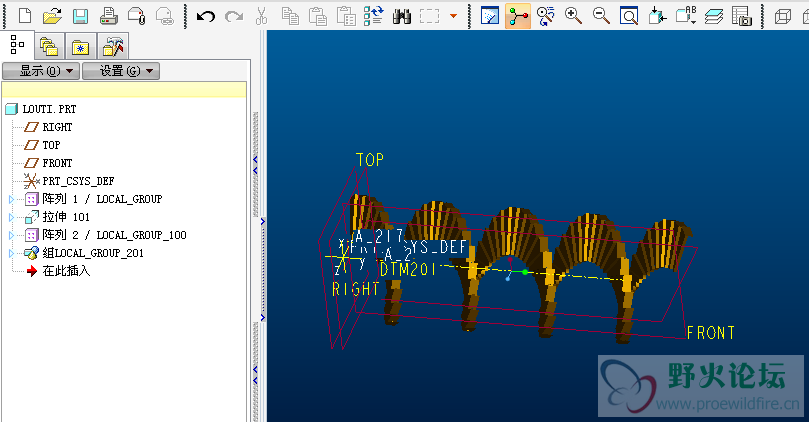This screenshot has height=422, width=809.
Task: Select 组LOCAL_GROUP_201 in tree
Action: tap(84, 253)
